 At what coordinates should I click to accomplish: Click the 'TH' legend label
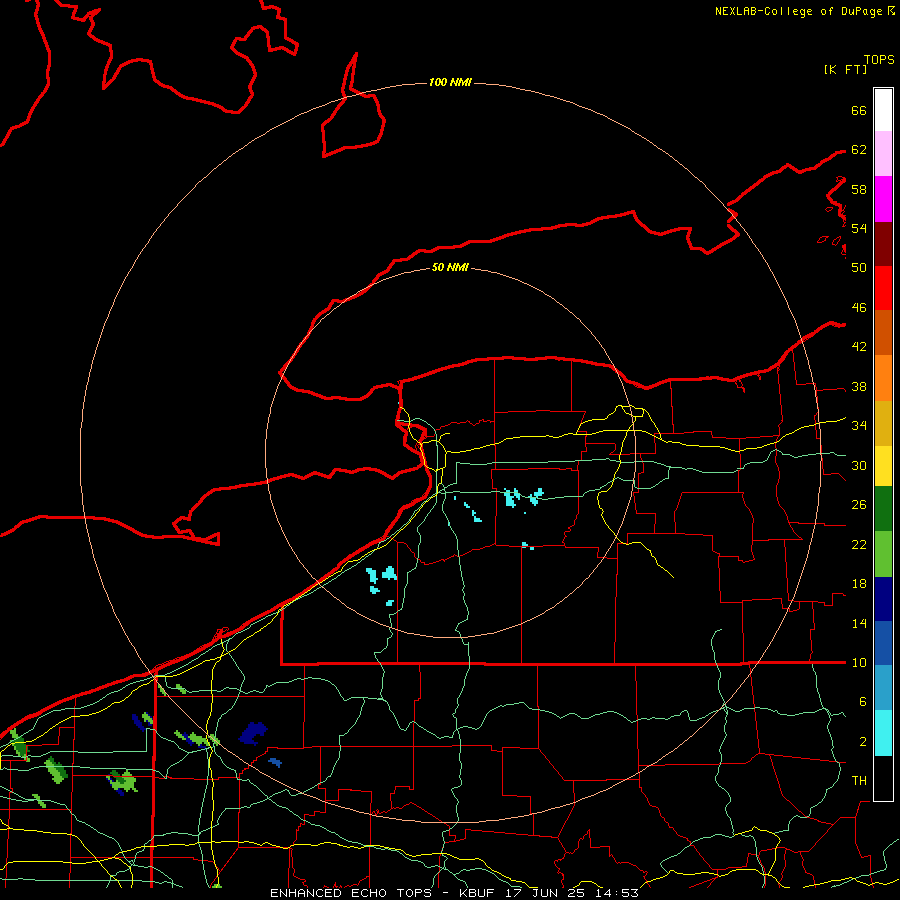(x=859, y=781)
